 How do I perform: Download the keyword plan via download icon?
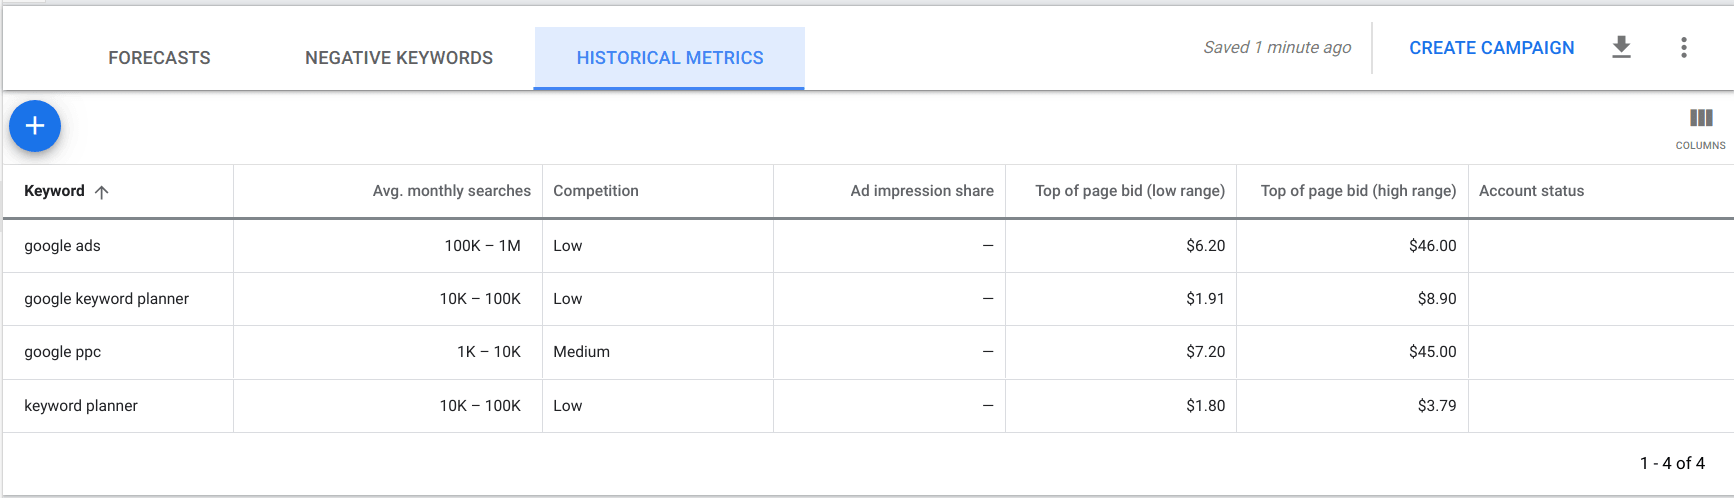tap(1621, 47)
